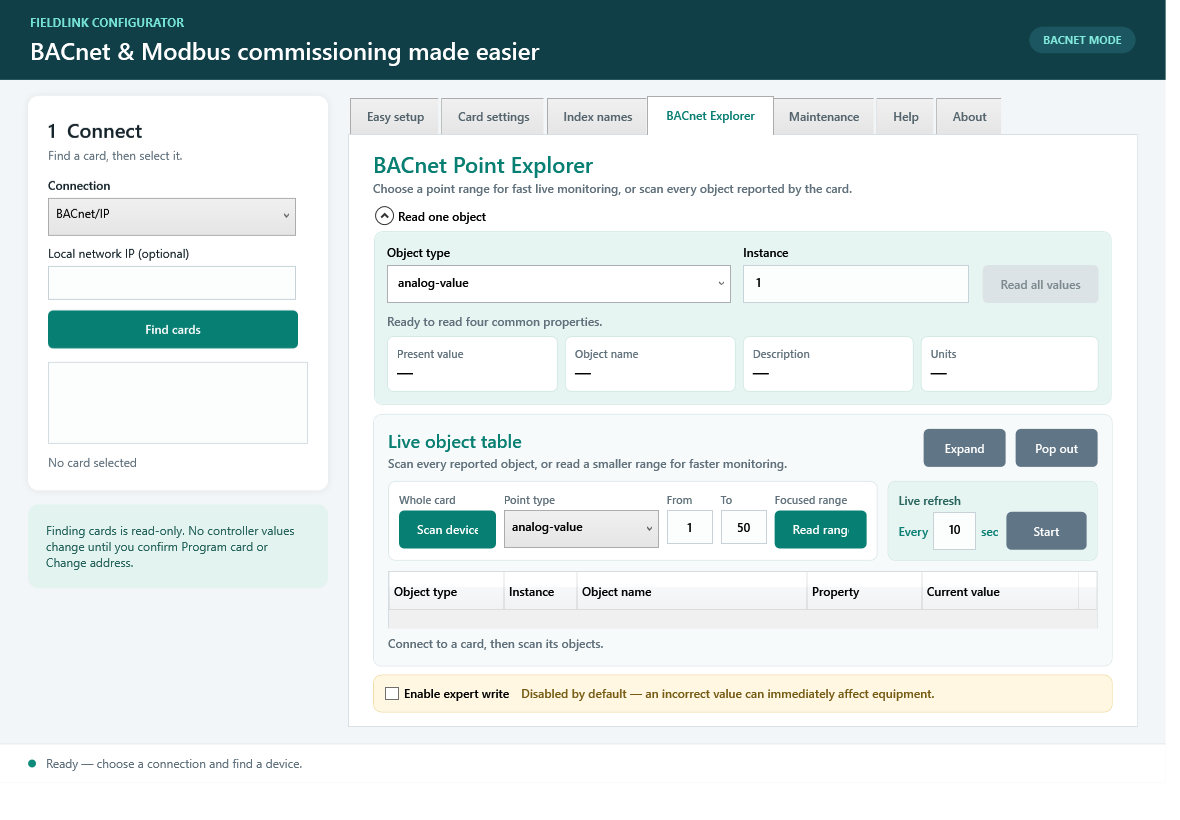Click 'Ready to read four common properties.' text
Viewport: 1180px width, 820px height.
click(494, 322)
